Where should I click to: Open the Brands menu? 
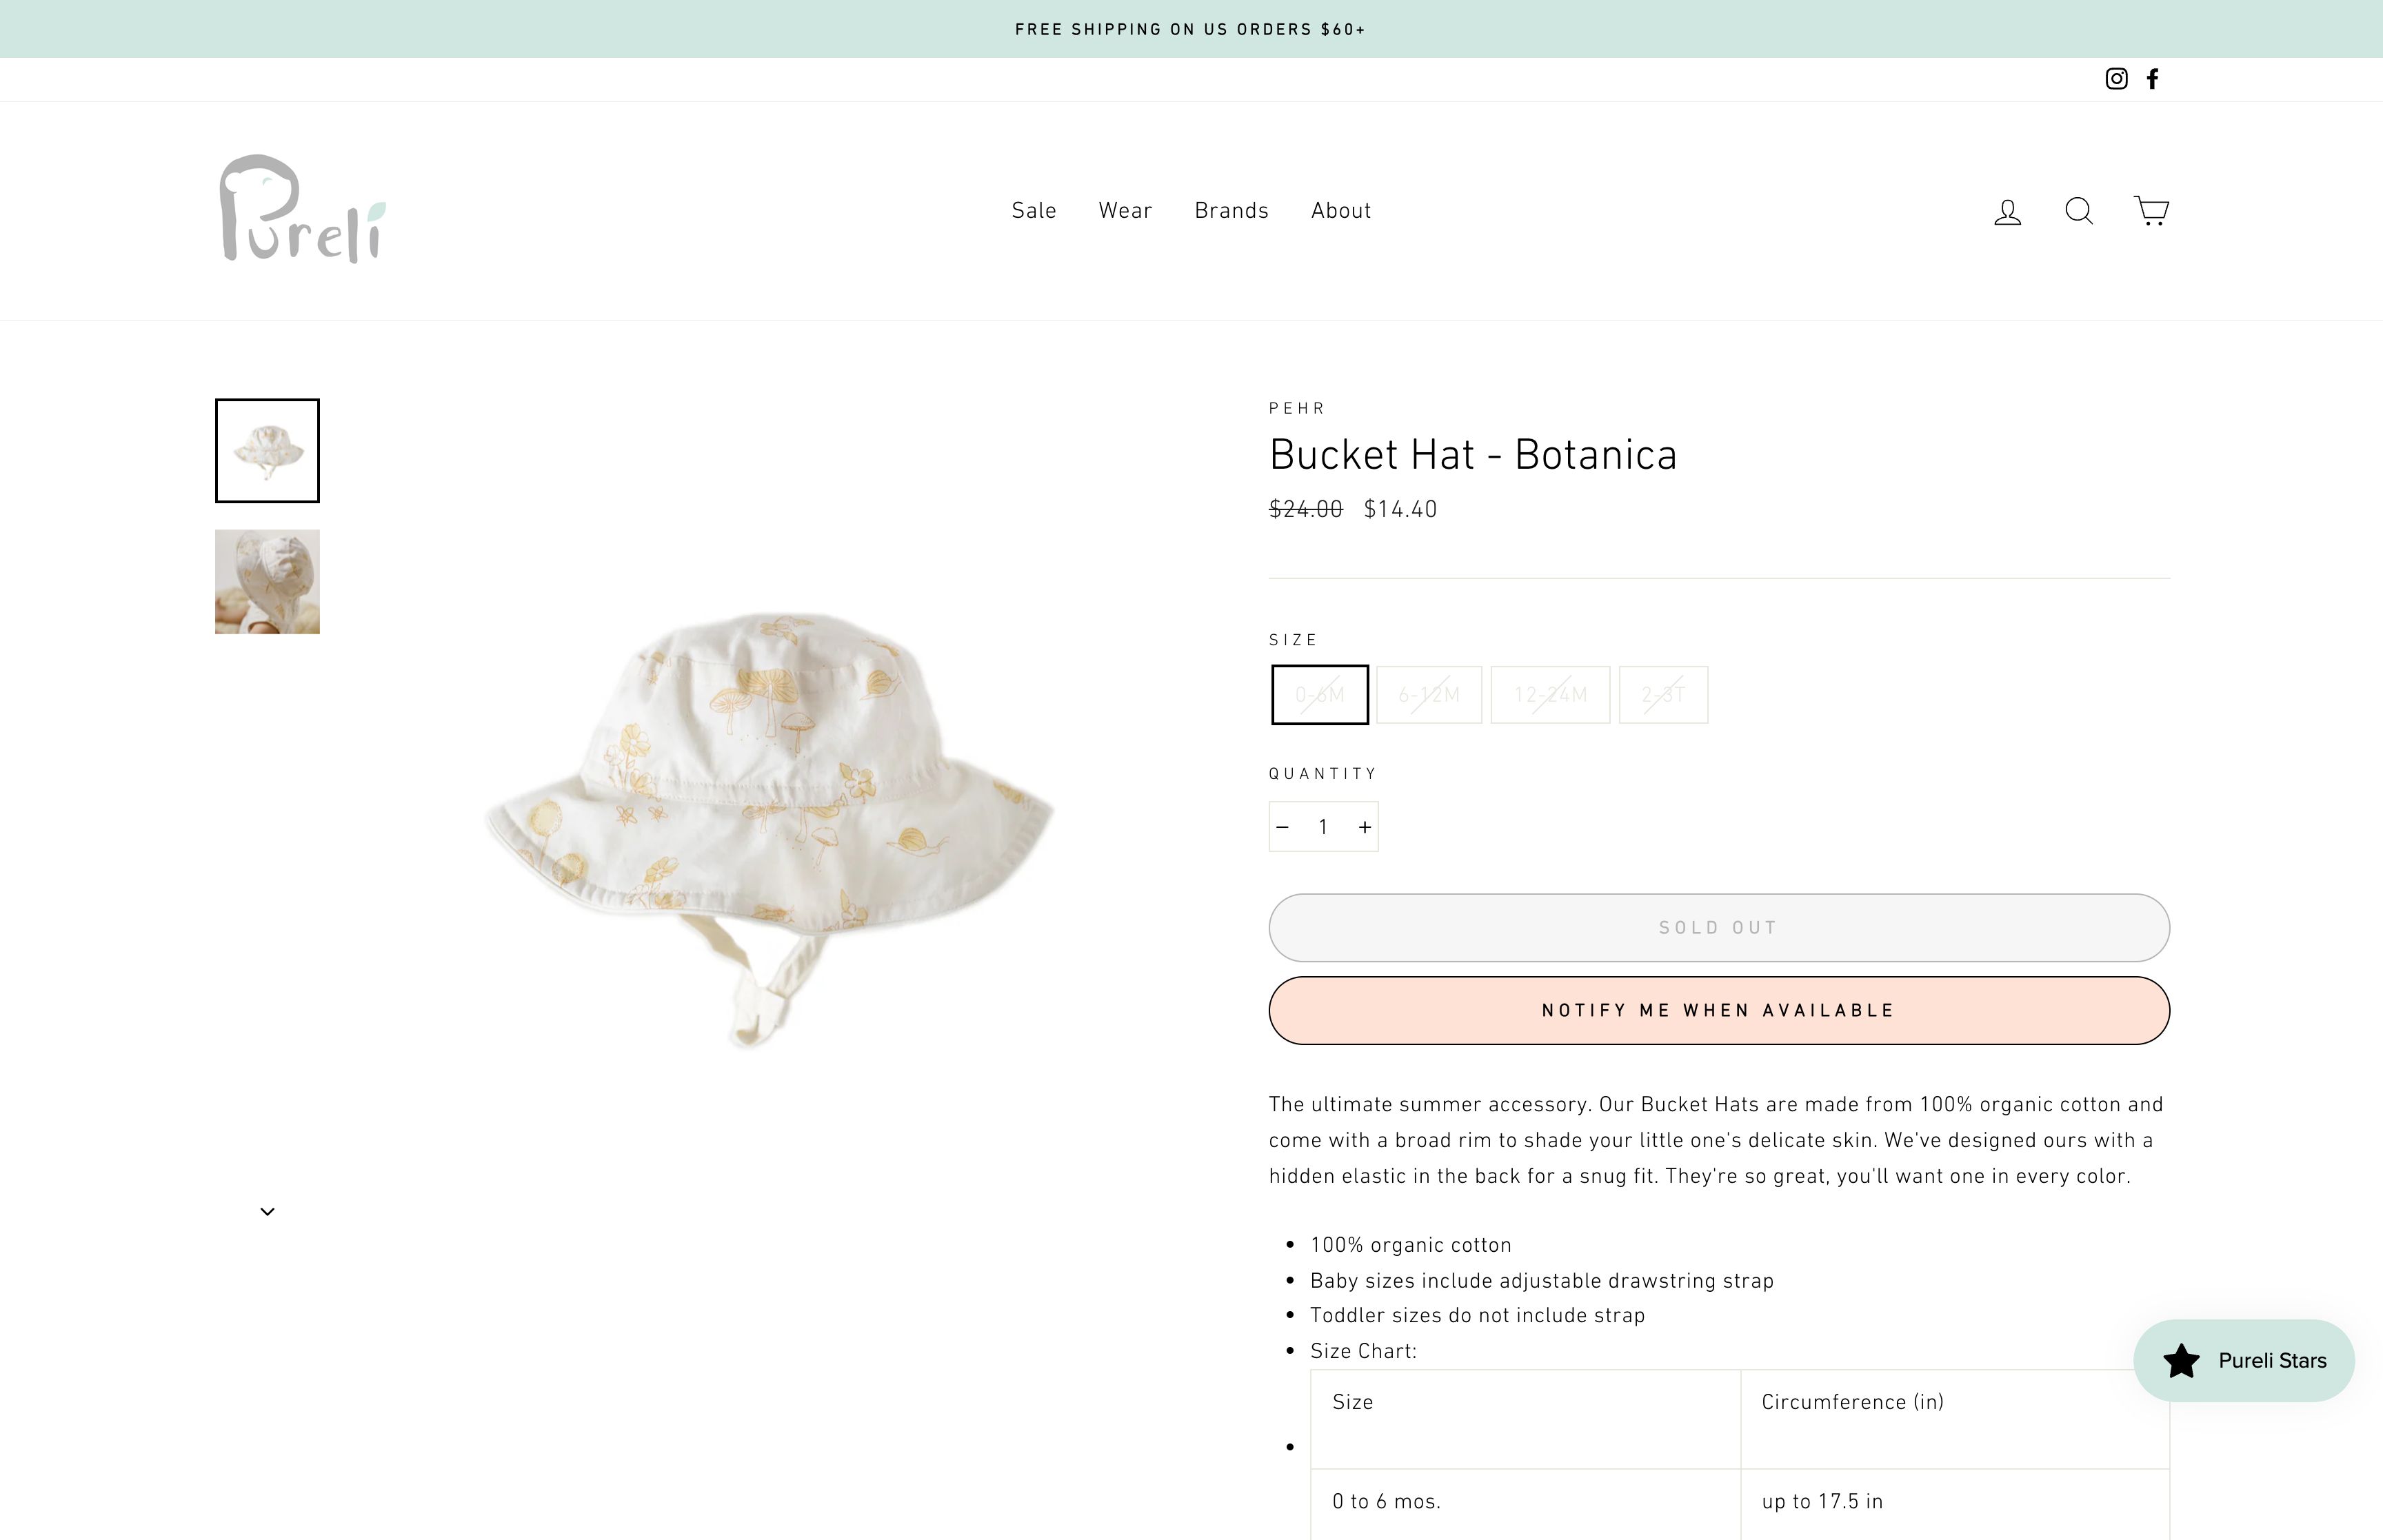click(1231, 211)
